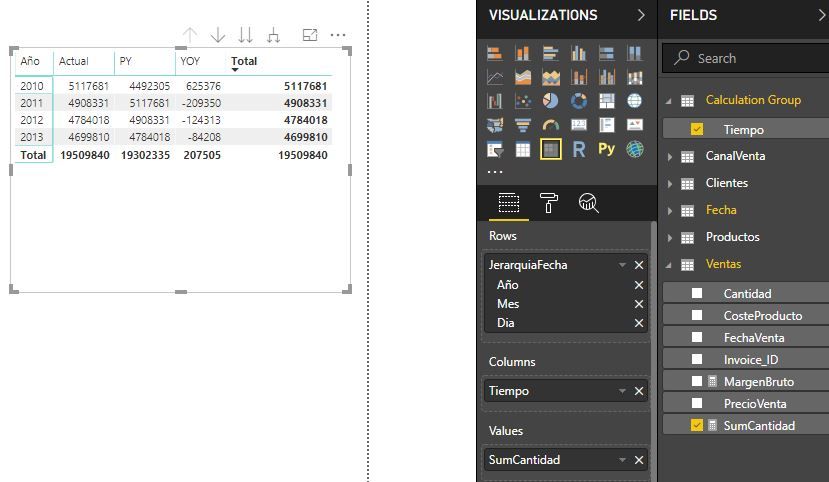
Task: Open Tiempo dropdown arrow in Columns
Action: [622, 391]
